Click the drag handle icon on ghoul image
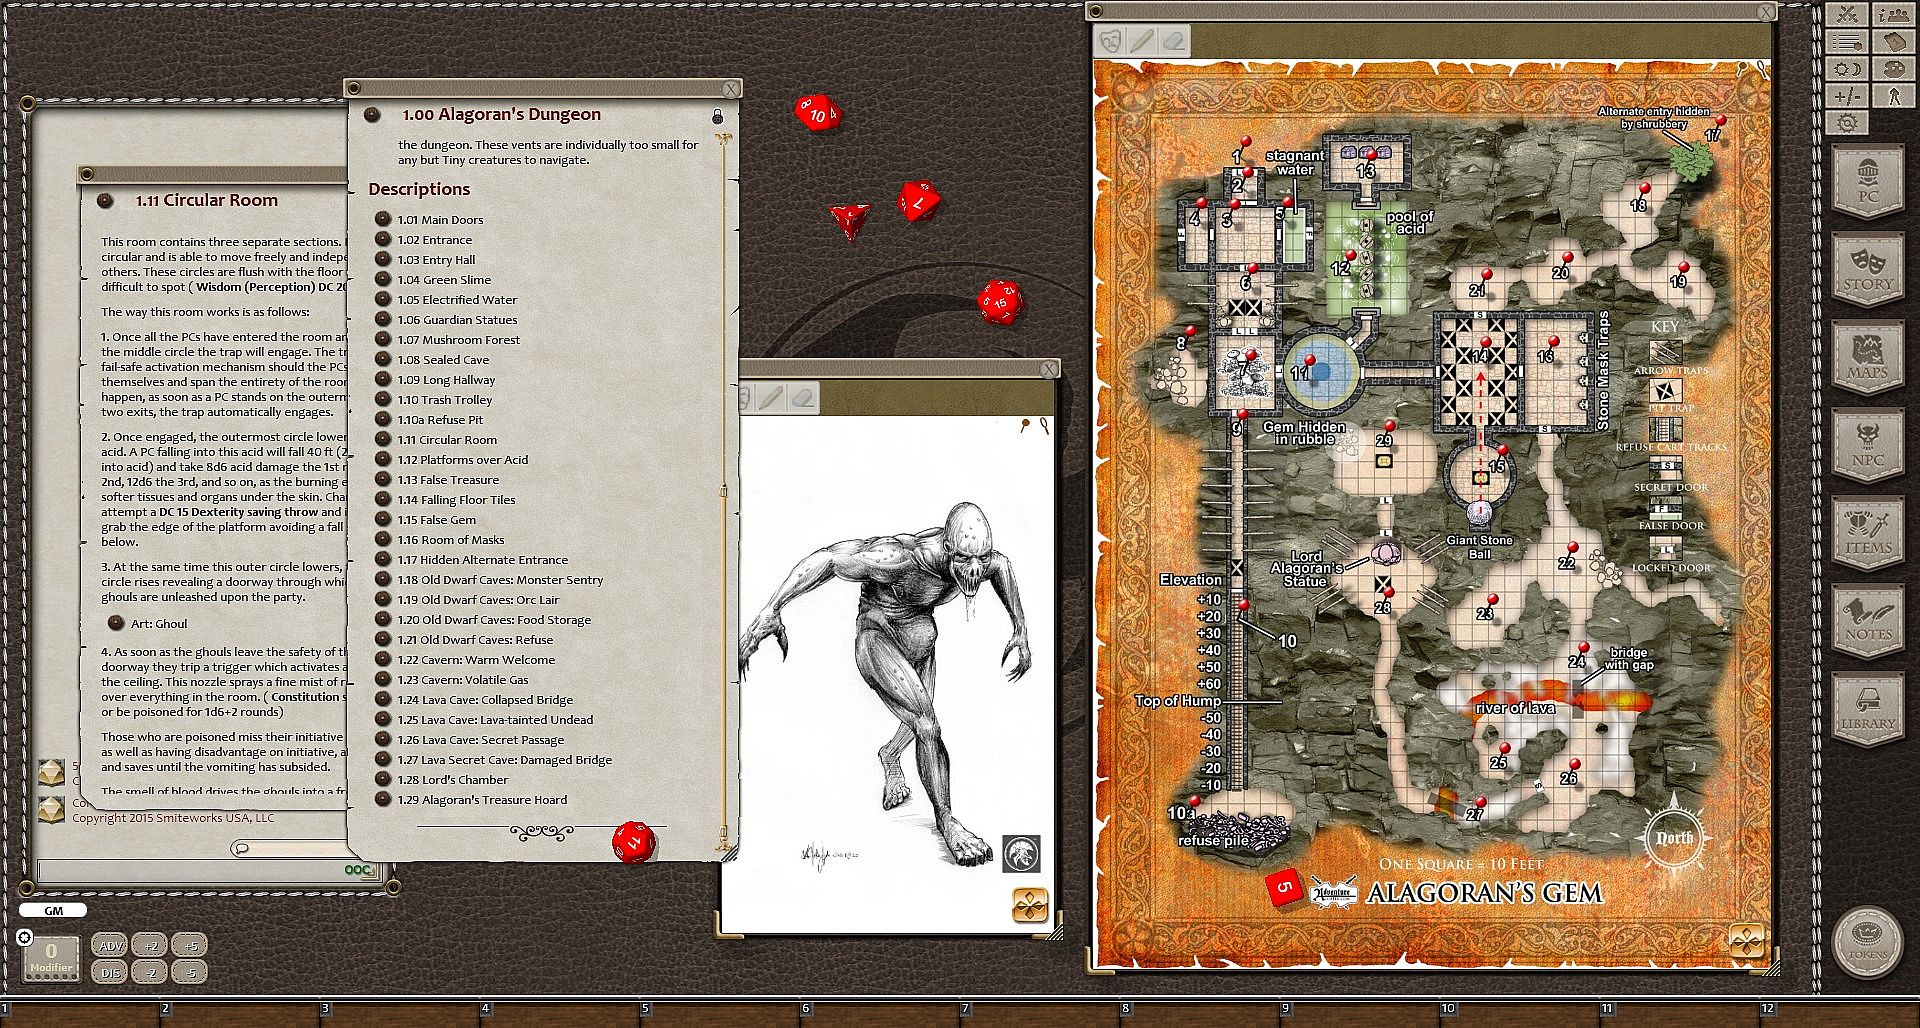The image size is (1920, 1028). pyautogui.click(x=1030, y=905)
